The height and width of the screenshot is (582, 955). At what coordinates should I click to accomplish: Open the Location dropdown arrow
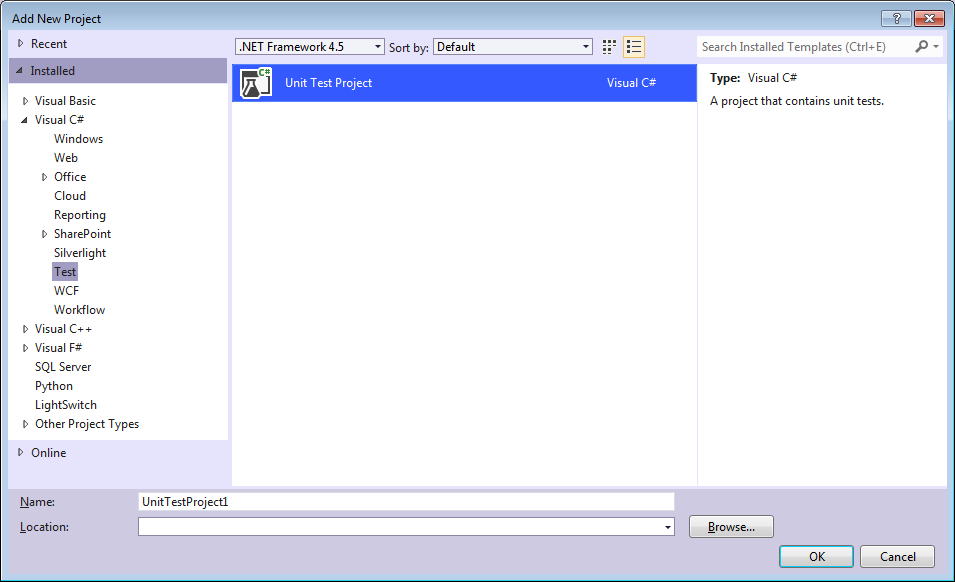pos(668,527)
